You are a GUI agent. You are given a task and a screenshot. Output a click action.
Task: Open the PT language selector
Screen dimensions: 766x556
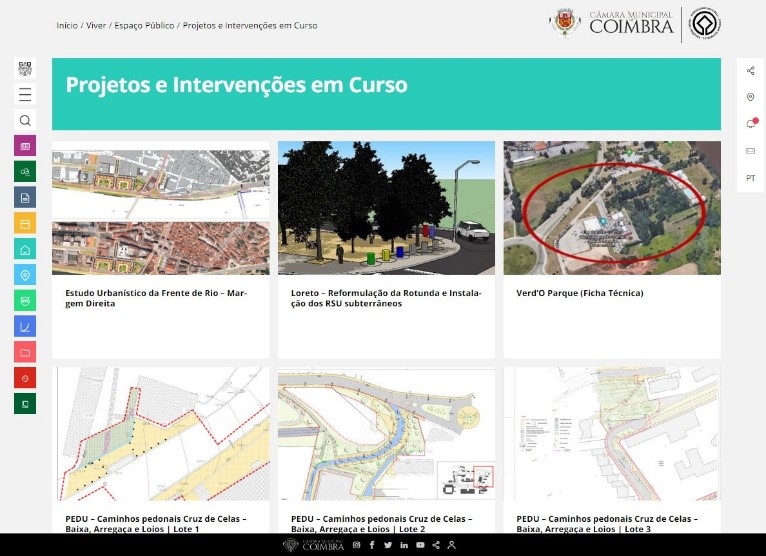750,178
